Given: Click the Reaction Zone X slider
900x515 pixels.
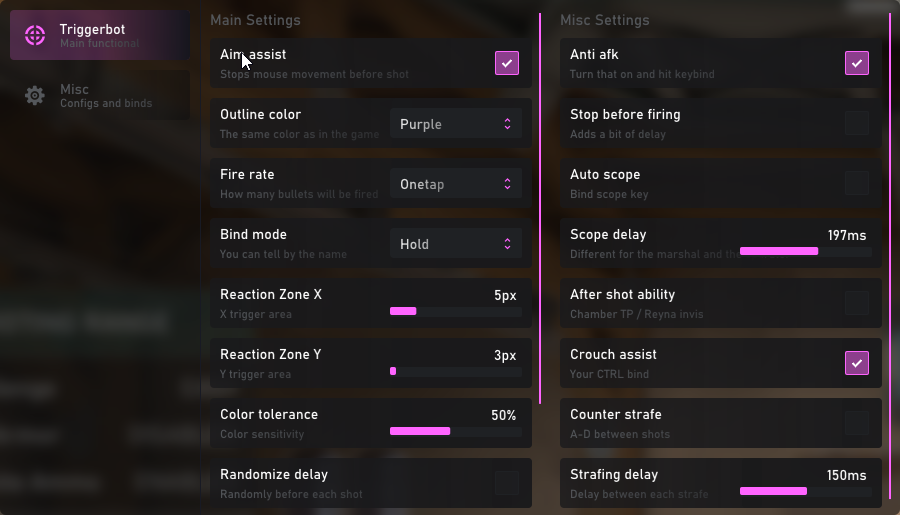Looking at the screenshot, I should 456,312.
